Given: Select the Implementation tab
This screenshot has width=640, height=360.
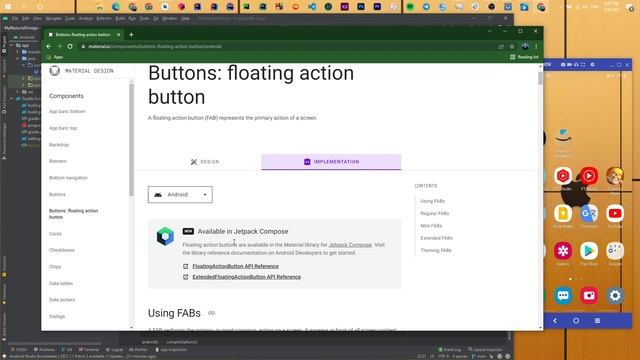Looking at the screenshot, I should [x=331, y=162].
